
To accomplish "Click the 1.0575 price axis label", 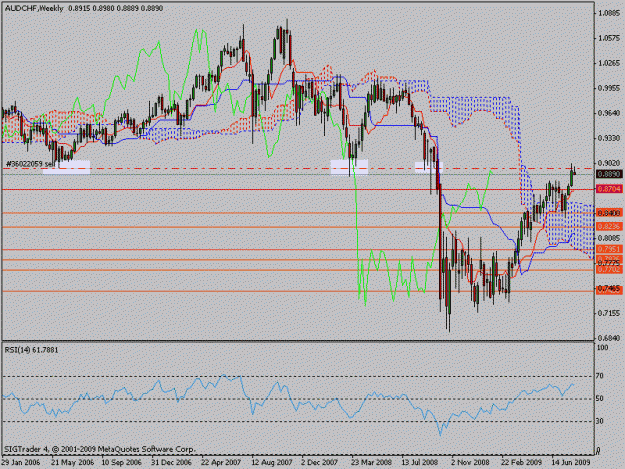I will tap(609, 38).
